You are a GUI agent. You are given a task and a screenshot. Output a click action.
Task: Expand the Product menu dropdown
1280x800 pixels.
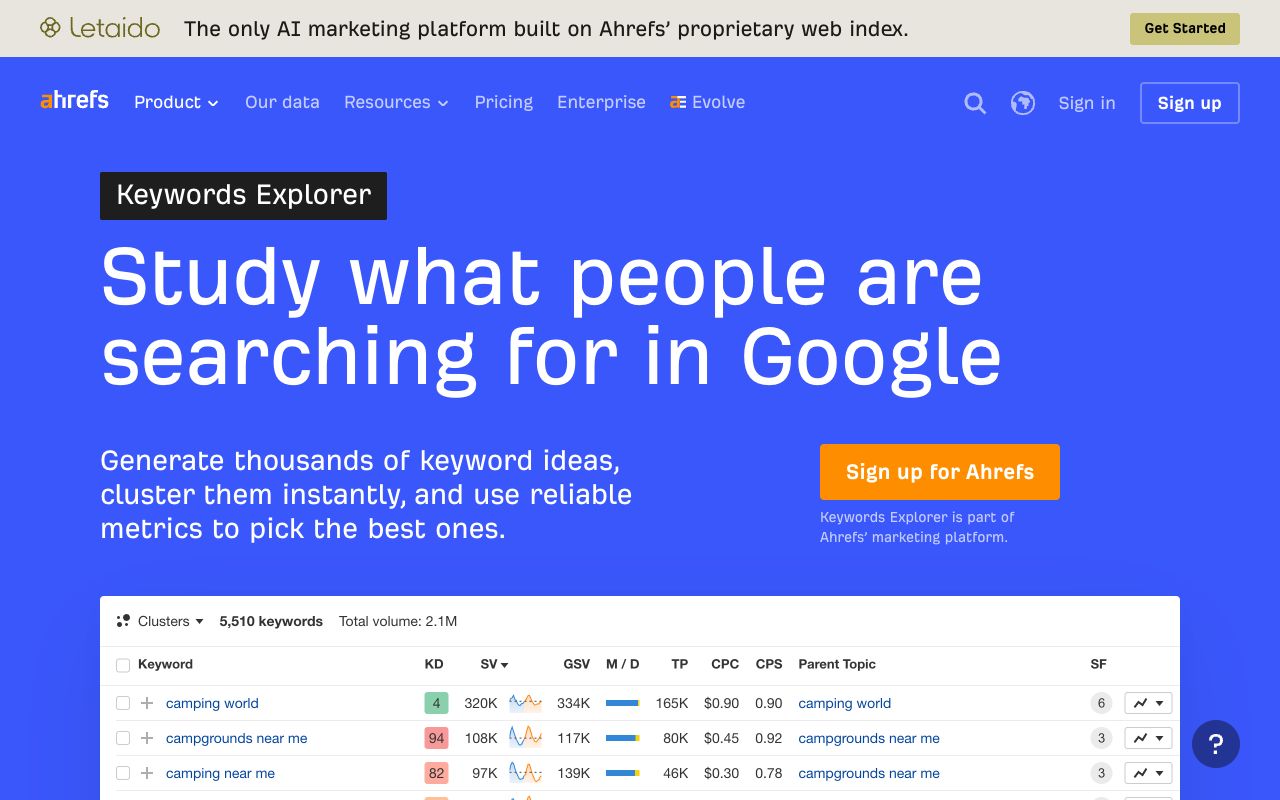tap(176, 102)
